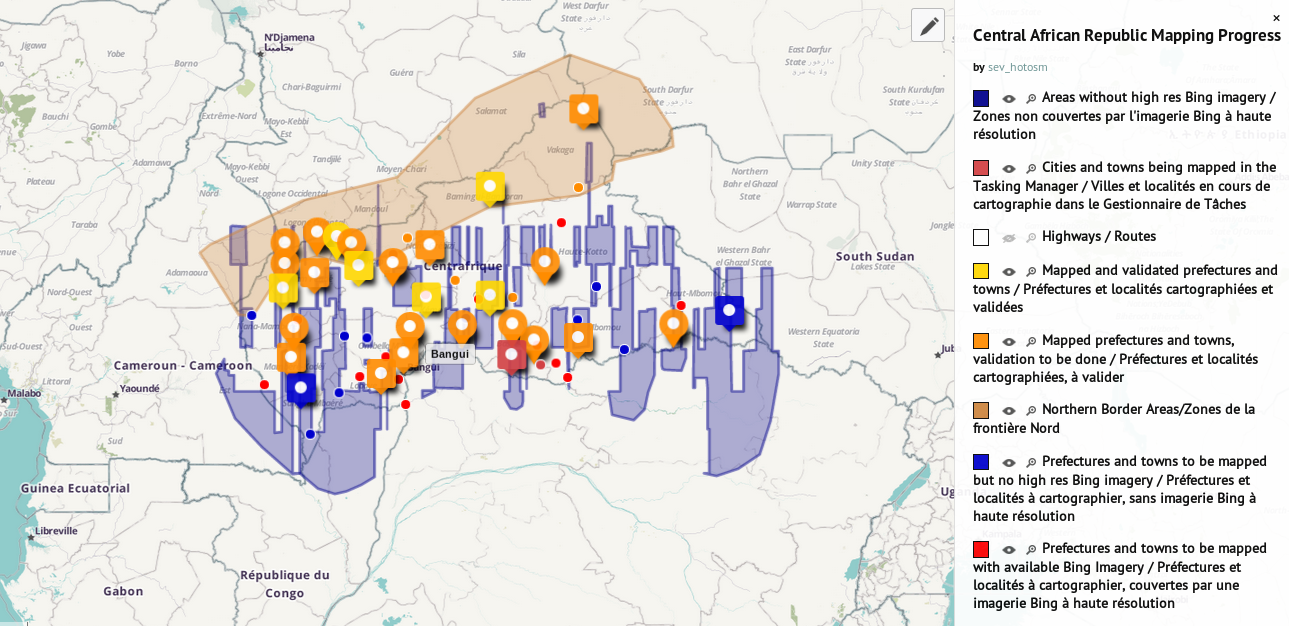1289x626 pixels.
Task: Click bright red swatch for available Bing imagery
Action: click(981, 549)
